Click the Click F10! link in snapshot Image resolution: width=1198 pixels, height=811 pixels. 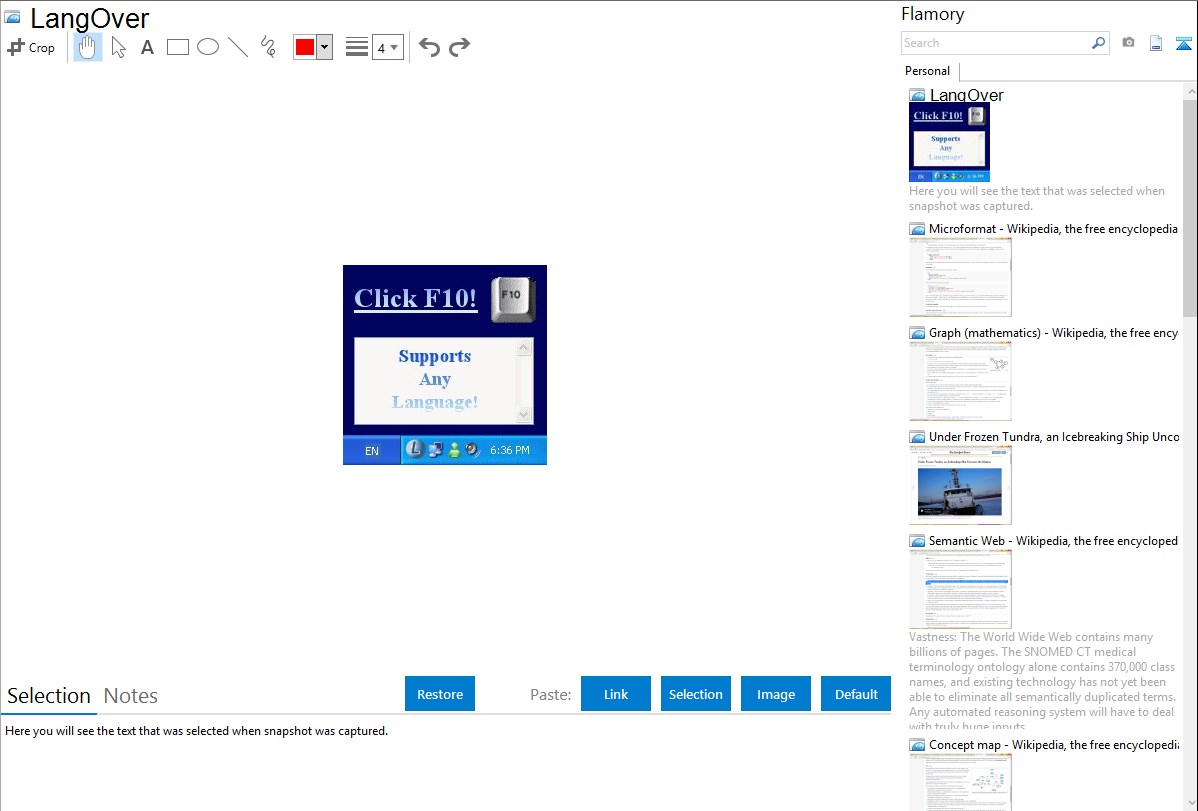pos(416,298)
